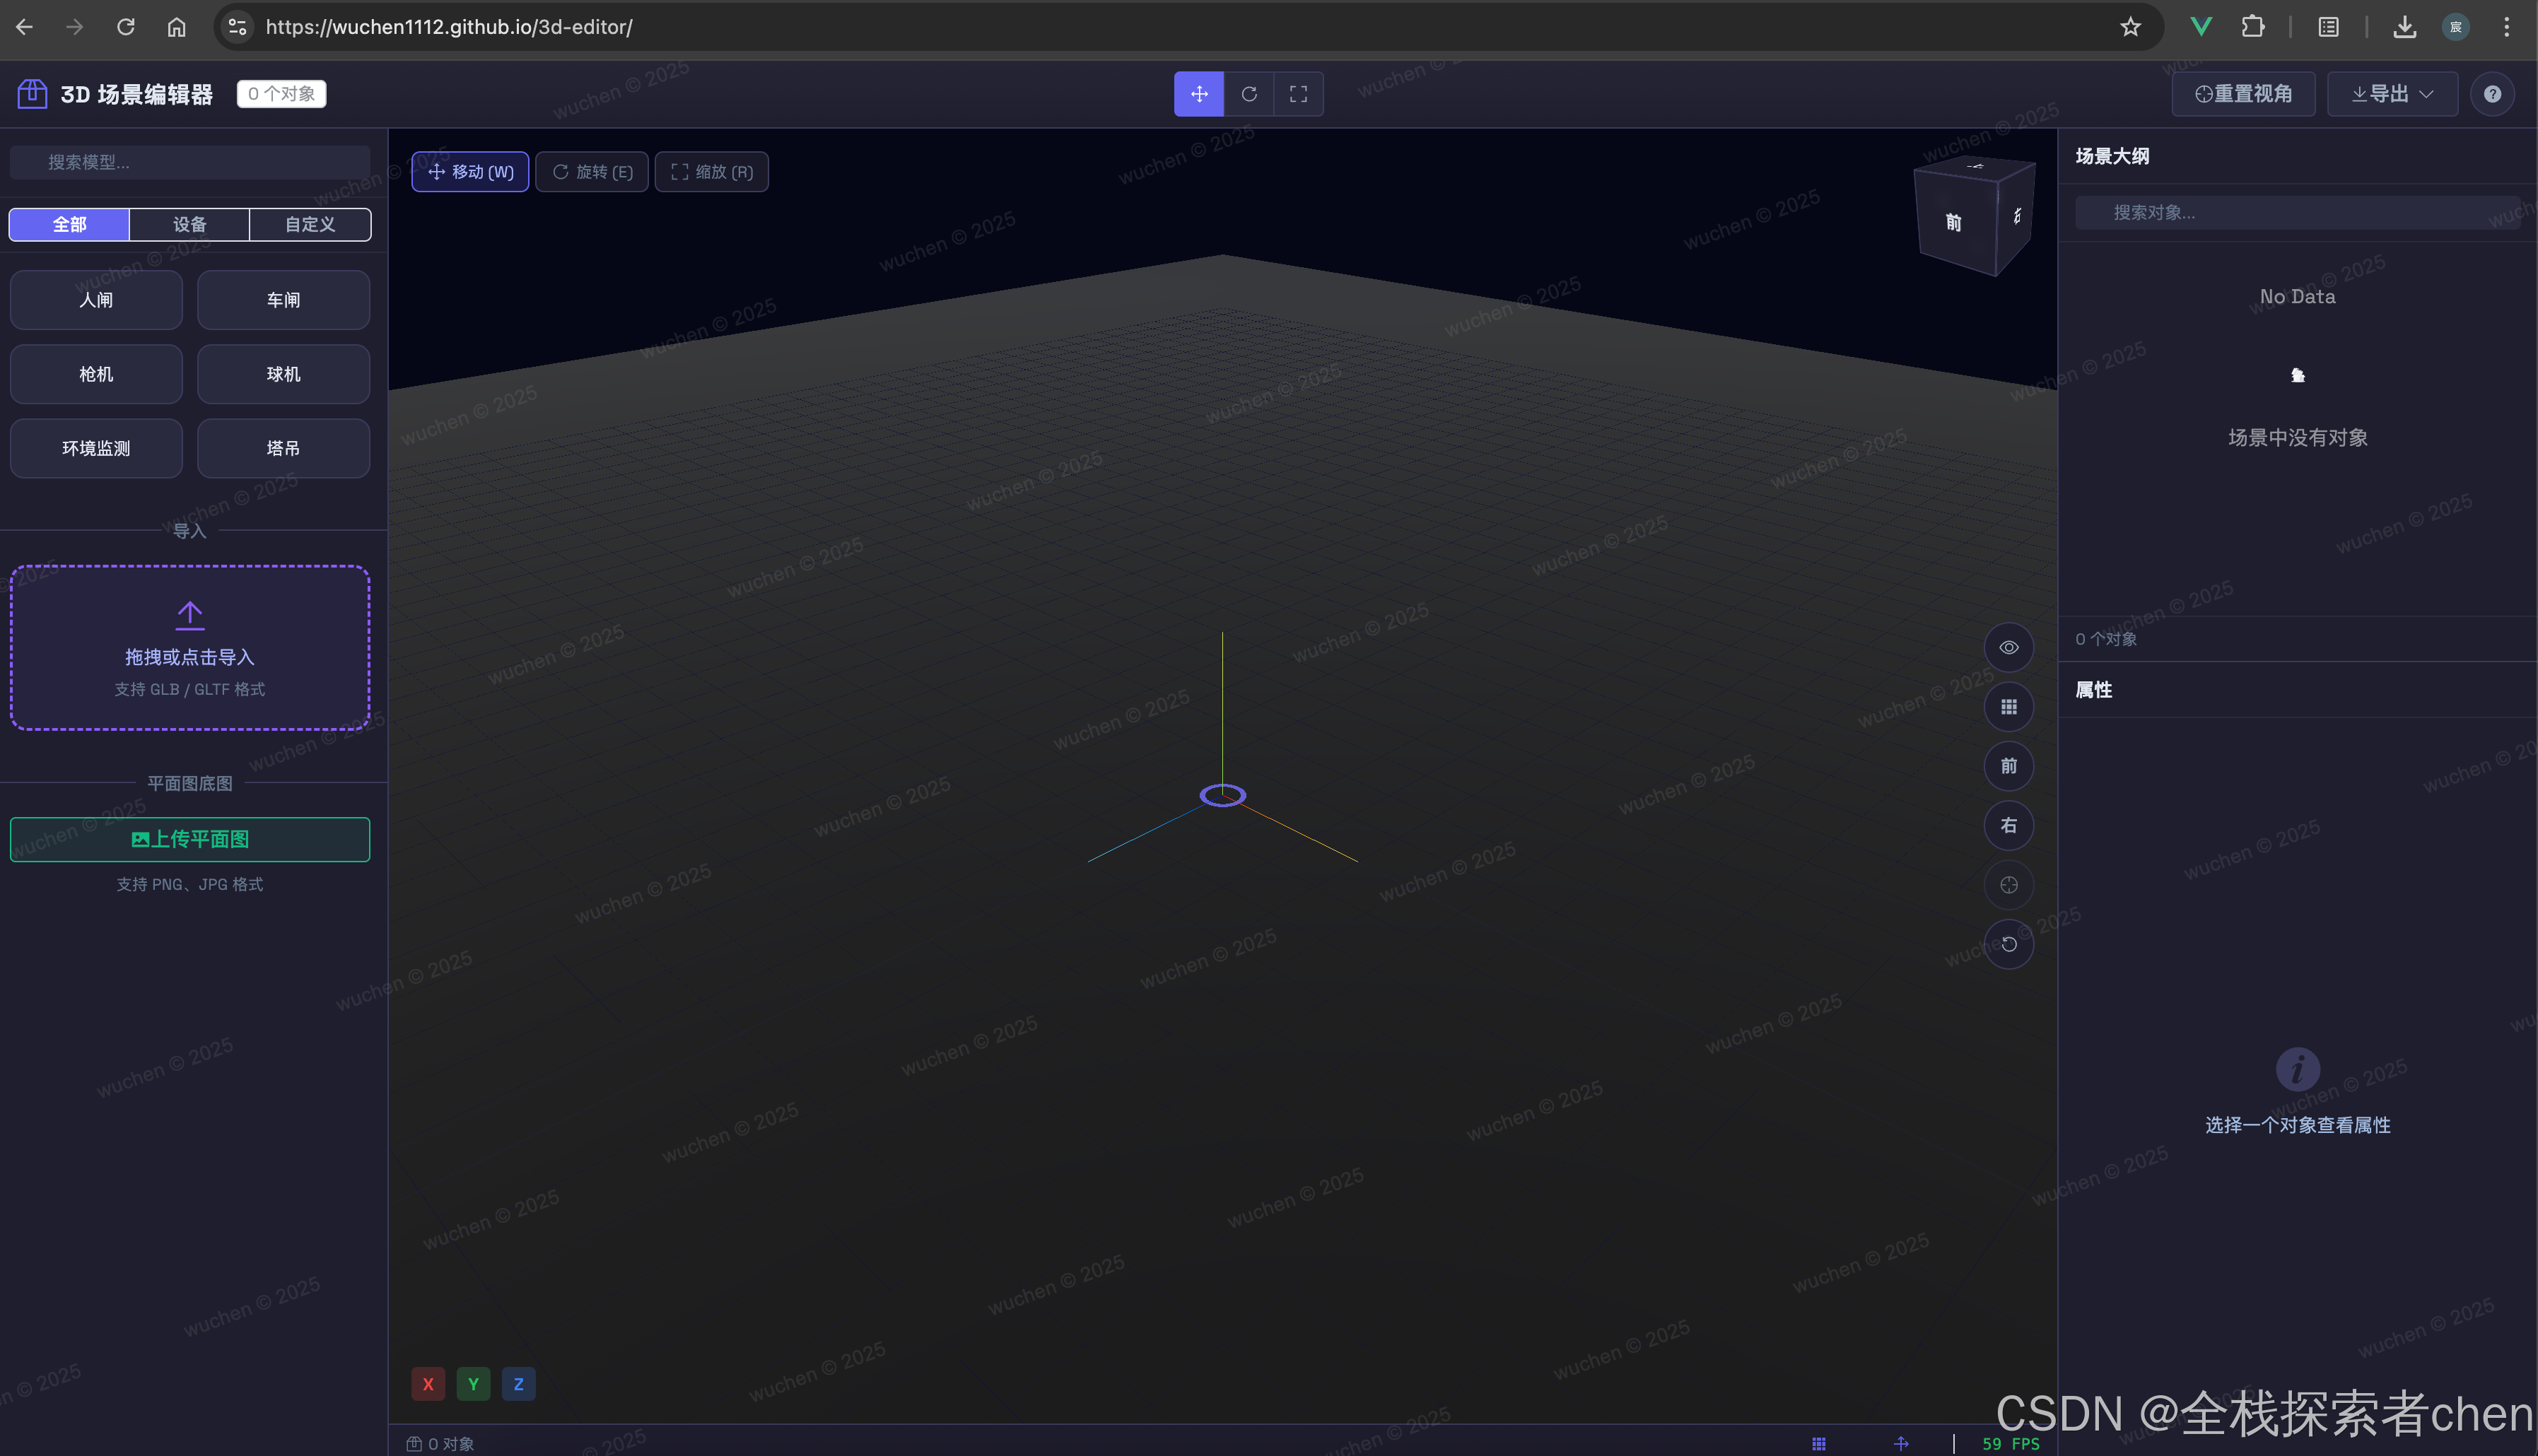Toggle the Z axis indicator at bottom left
Screen dimensions: 2538x1456
(x=518, y=1383)
